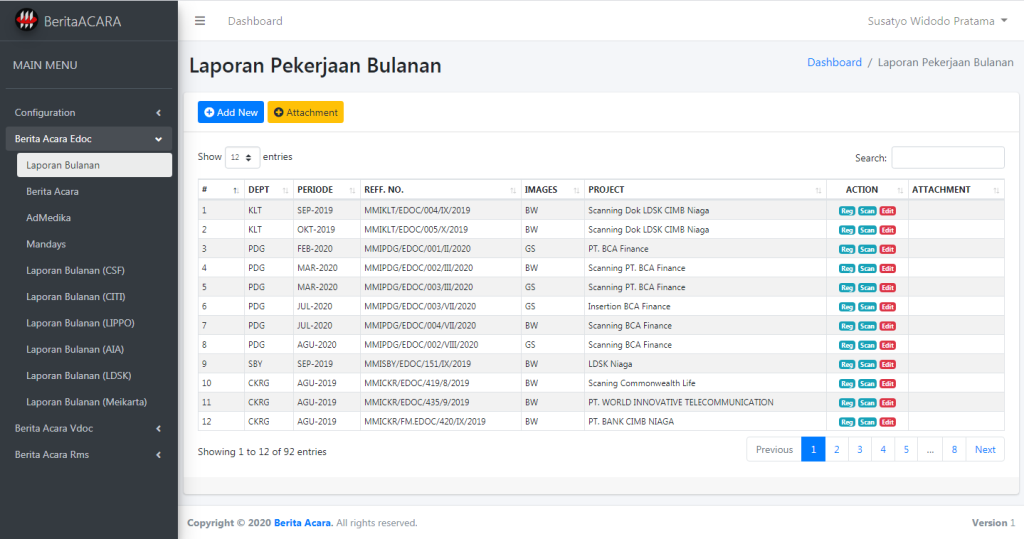Open the Show entries count dropdown
The width and height of the screenshot is (1024, 539).
[242, 157]
